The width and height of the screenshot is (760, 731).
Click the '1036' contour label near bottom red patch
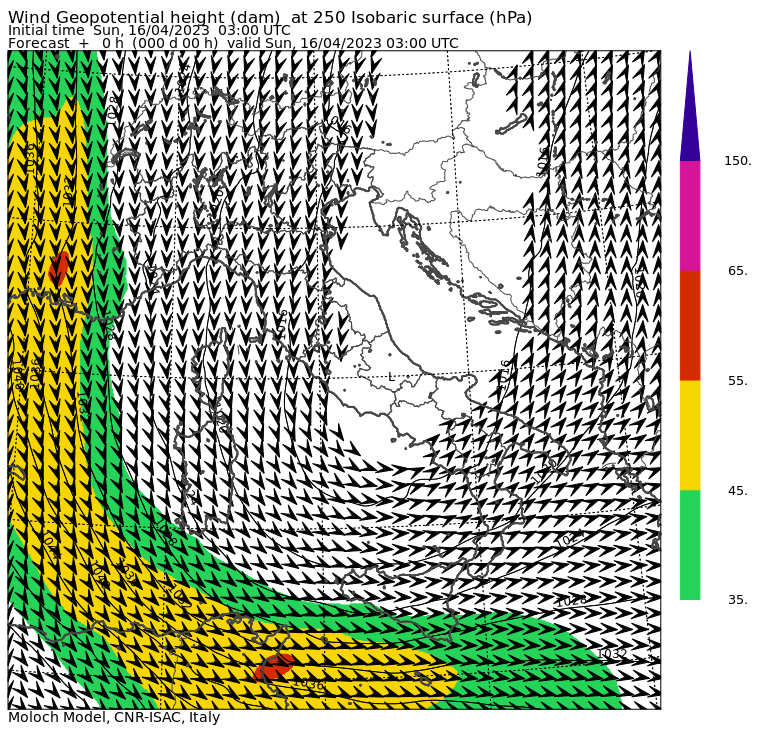pyautogui.click(x=309, y=684)
